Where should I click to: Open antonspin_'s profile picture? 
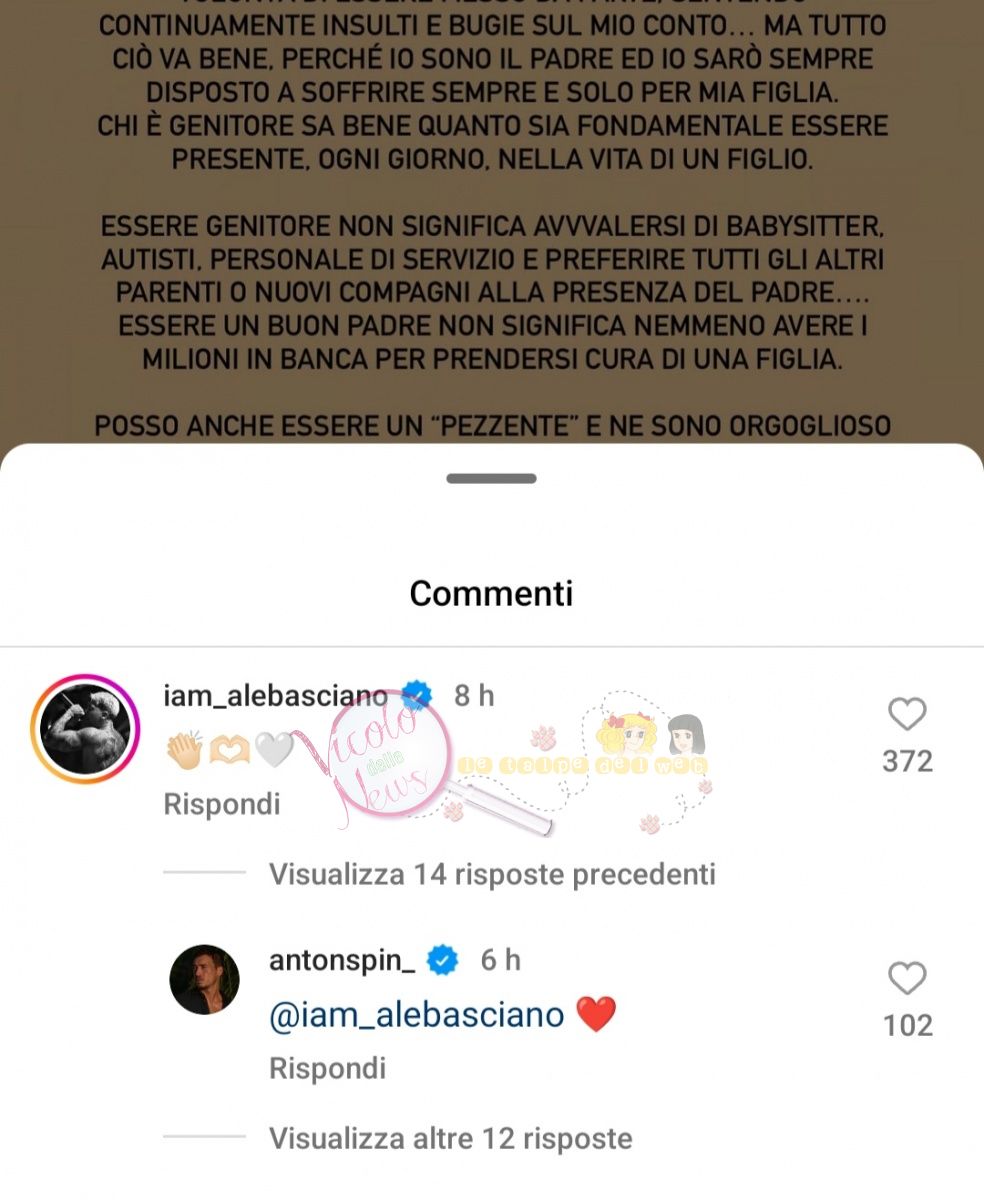pos(204,979)
